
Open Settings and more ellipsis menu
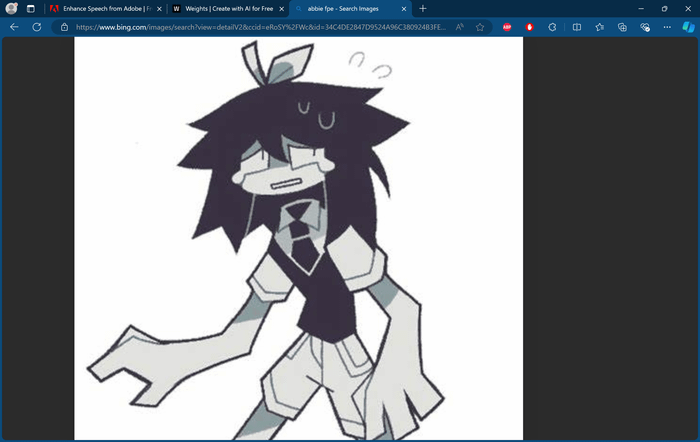[667, 27]
